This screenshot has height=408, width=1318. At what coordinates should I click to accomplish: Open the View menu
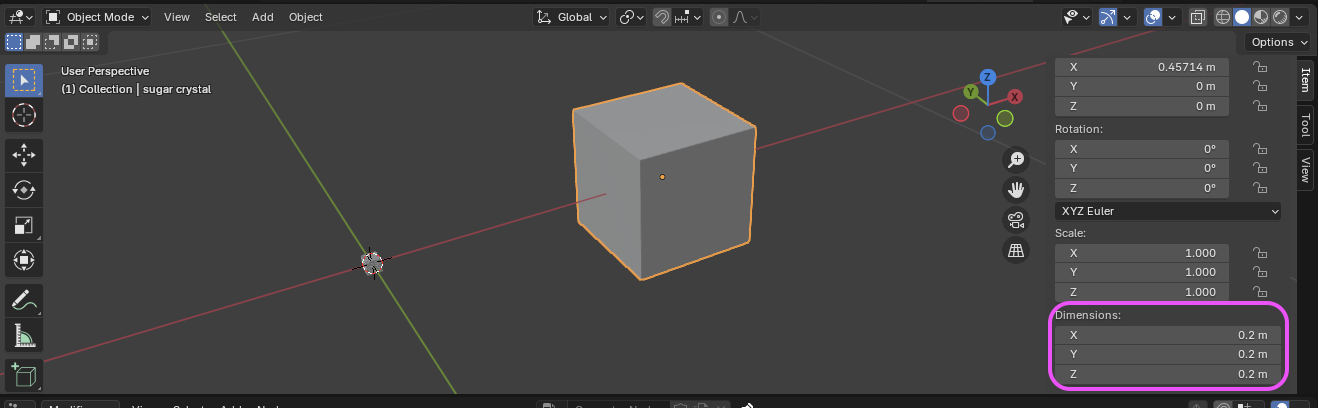point(177,17)
